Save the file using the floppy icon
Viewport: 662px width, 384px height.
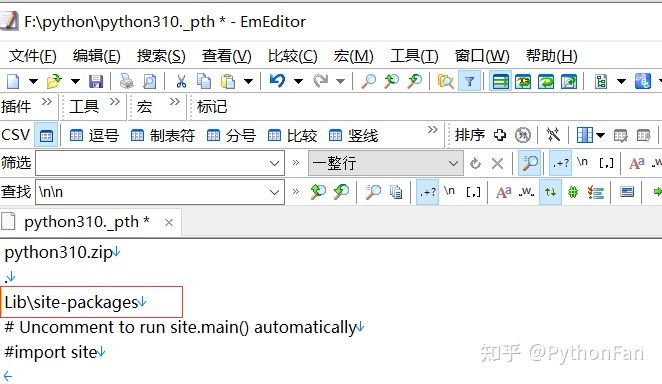(x=96, y=81)
